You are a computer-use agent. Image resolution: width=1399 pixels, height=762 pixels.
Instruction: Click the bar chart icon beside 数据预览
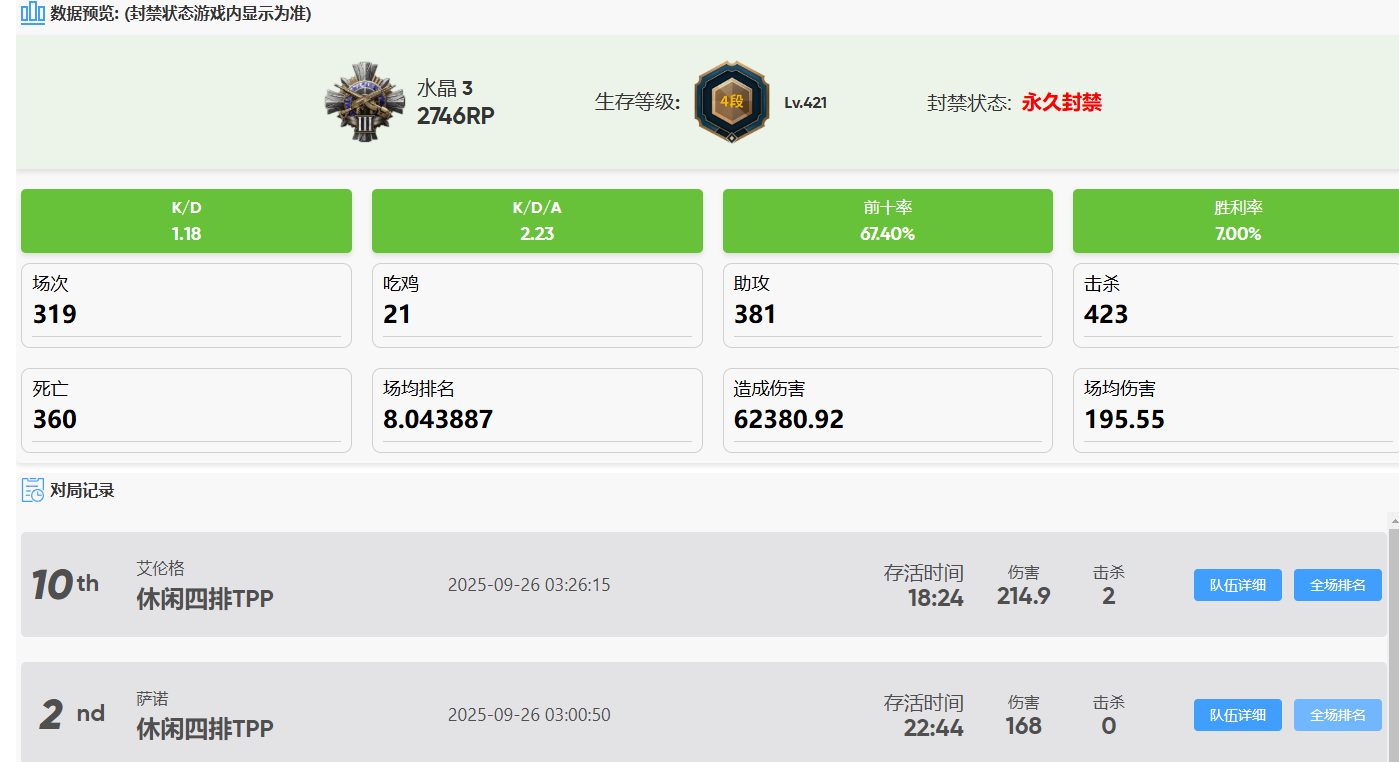[x=32, y=13]
